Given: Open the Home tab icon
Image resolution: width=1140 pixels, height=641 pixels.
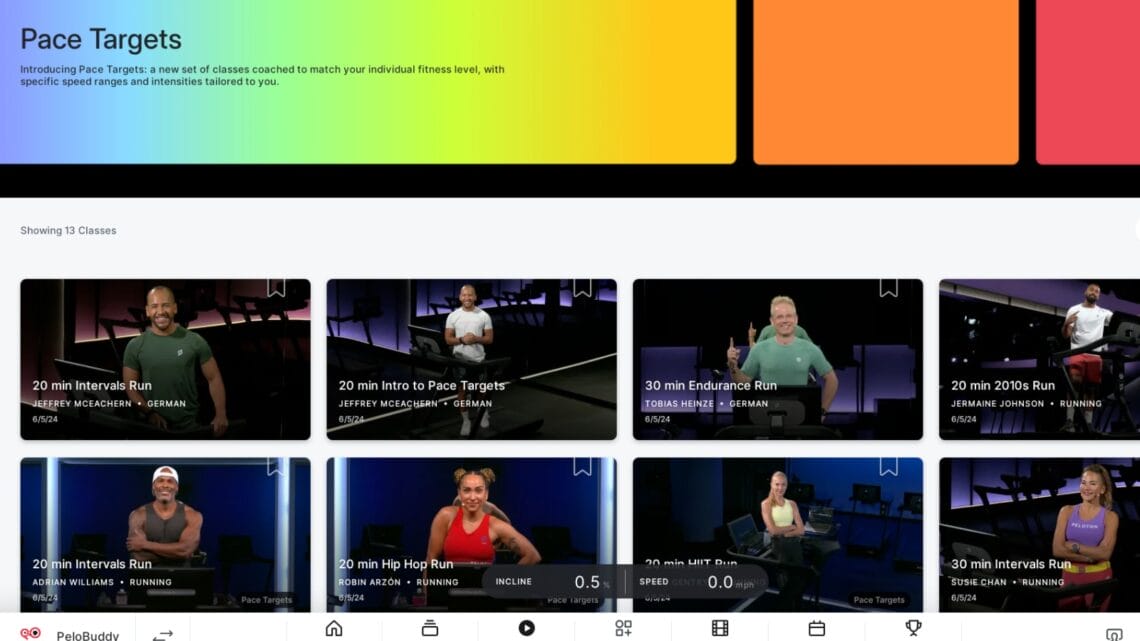Looking at the screenshot, I should [334, 628].
